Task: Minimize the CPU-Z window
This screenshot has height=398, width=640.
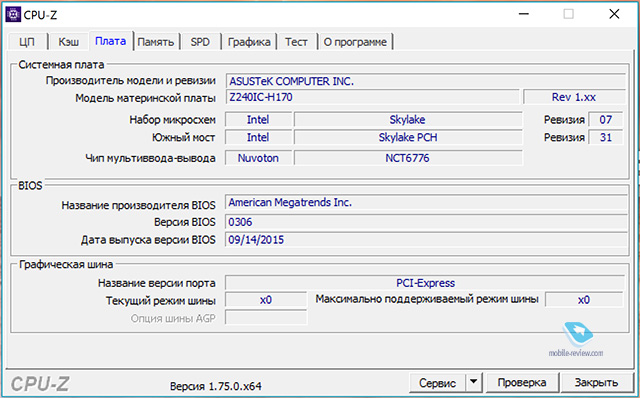Action: pyautogui.click(x=524, y=14)
